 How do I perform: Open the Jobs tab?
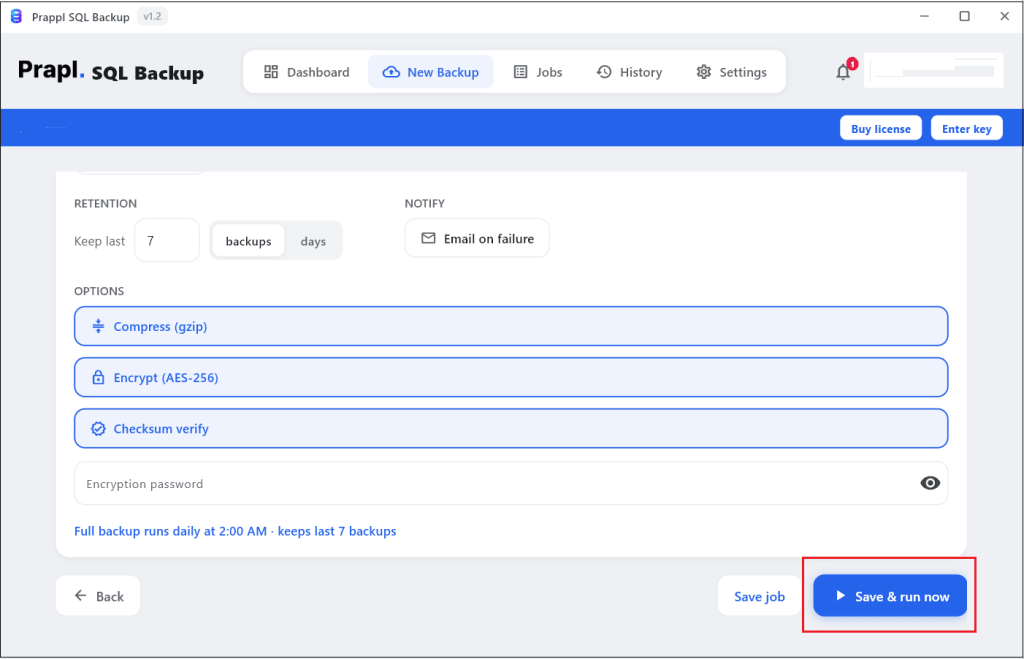(537, 72)
